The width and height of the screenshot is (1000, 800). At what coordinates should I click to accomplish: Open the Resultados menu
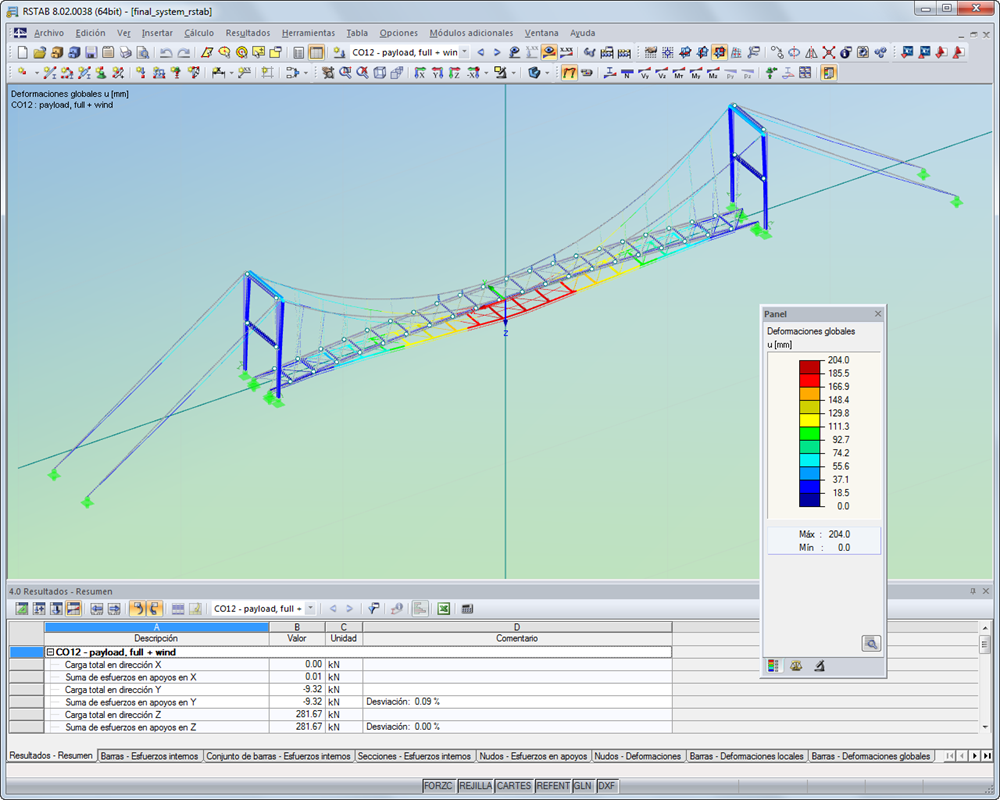(x=247, y=33)
